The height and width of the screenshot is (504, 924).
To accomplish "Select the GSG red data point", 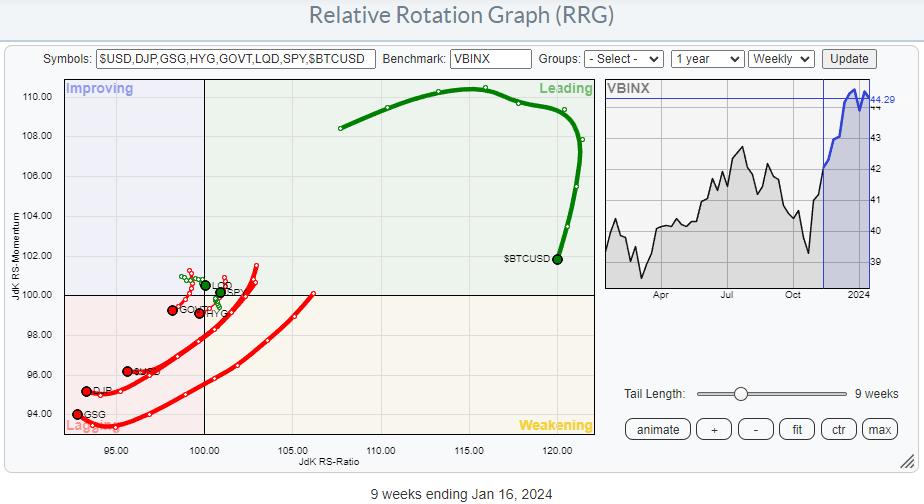I will click(x=77, y=414).
